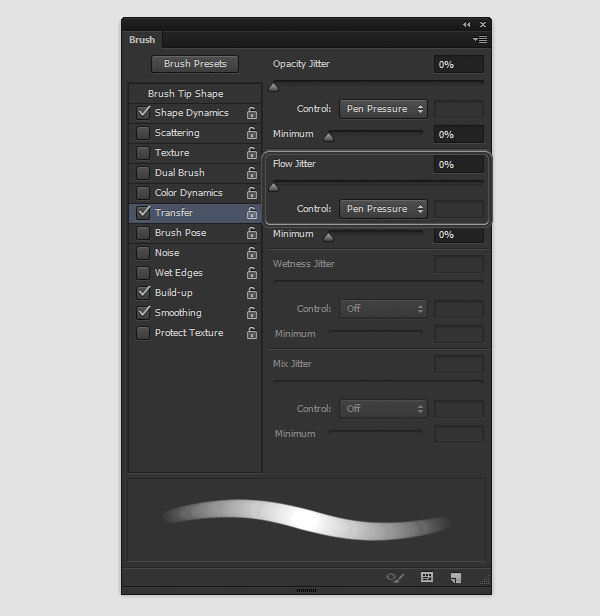This screenshot has width=600, height=616.
Task: Click lock icon beside Color Dynamics
Action: tap(252, 194)
